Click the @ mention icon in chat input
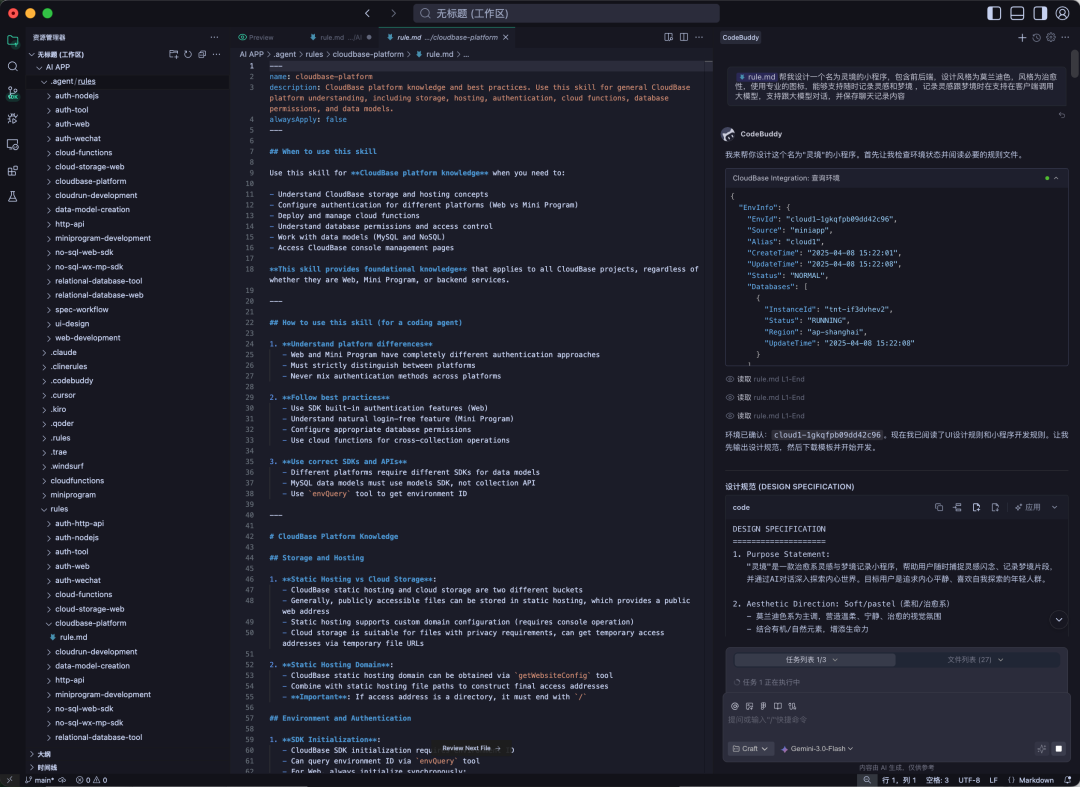1080x787 pixels. point(734,706)
